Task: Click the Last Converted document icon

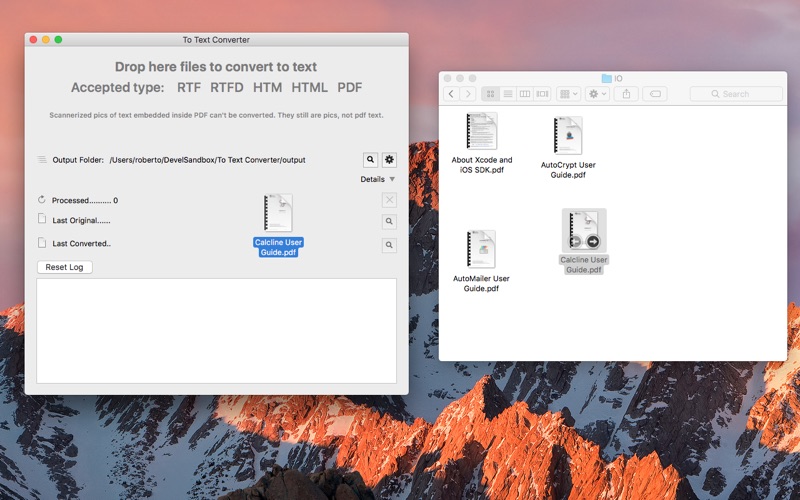Action: tap(42, 242)
